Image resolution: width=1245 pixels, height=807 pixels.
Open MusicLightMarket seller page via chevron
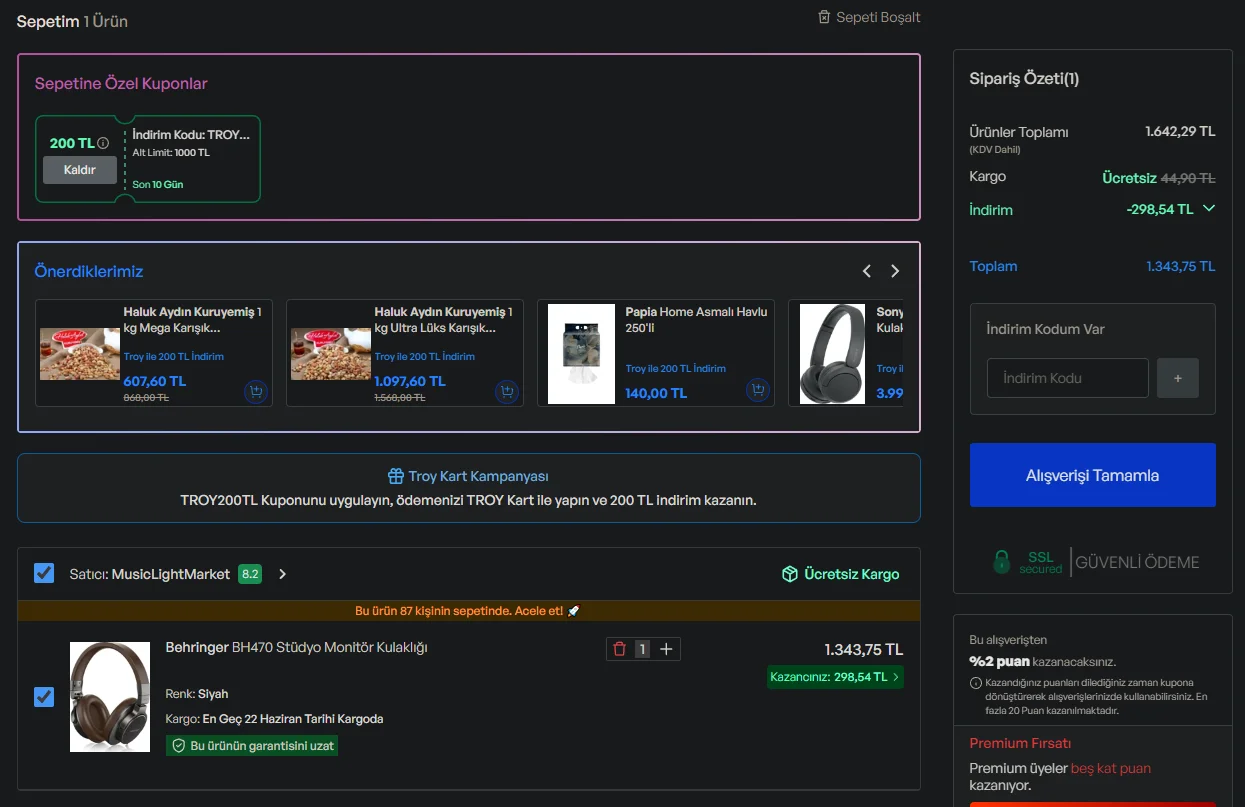point(283,574)
